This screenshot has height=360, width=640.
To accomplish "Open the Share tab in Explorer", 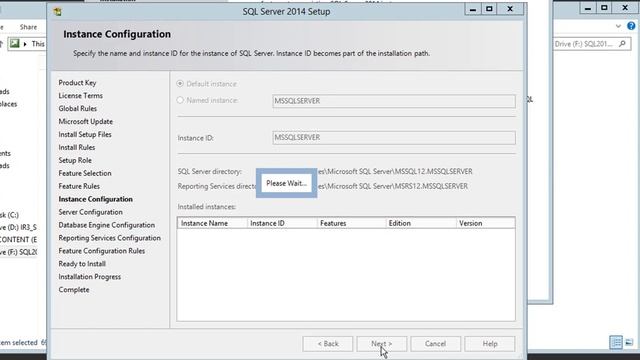I will [x=28, y=27].
